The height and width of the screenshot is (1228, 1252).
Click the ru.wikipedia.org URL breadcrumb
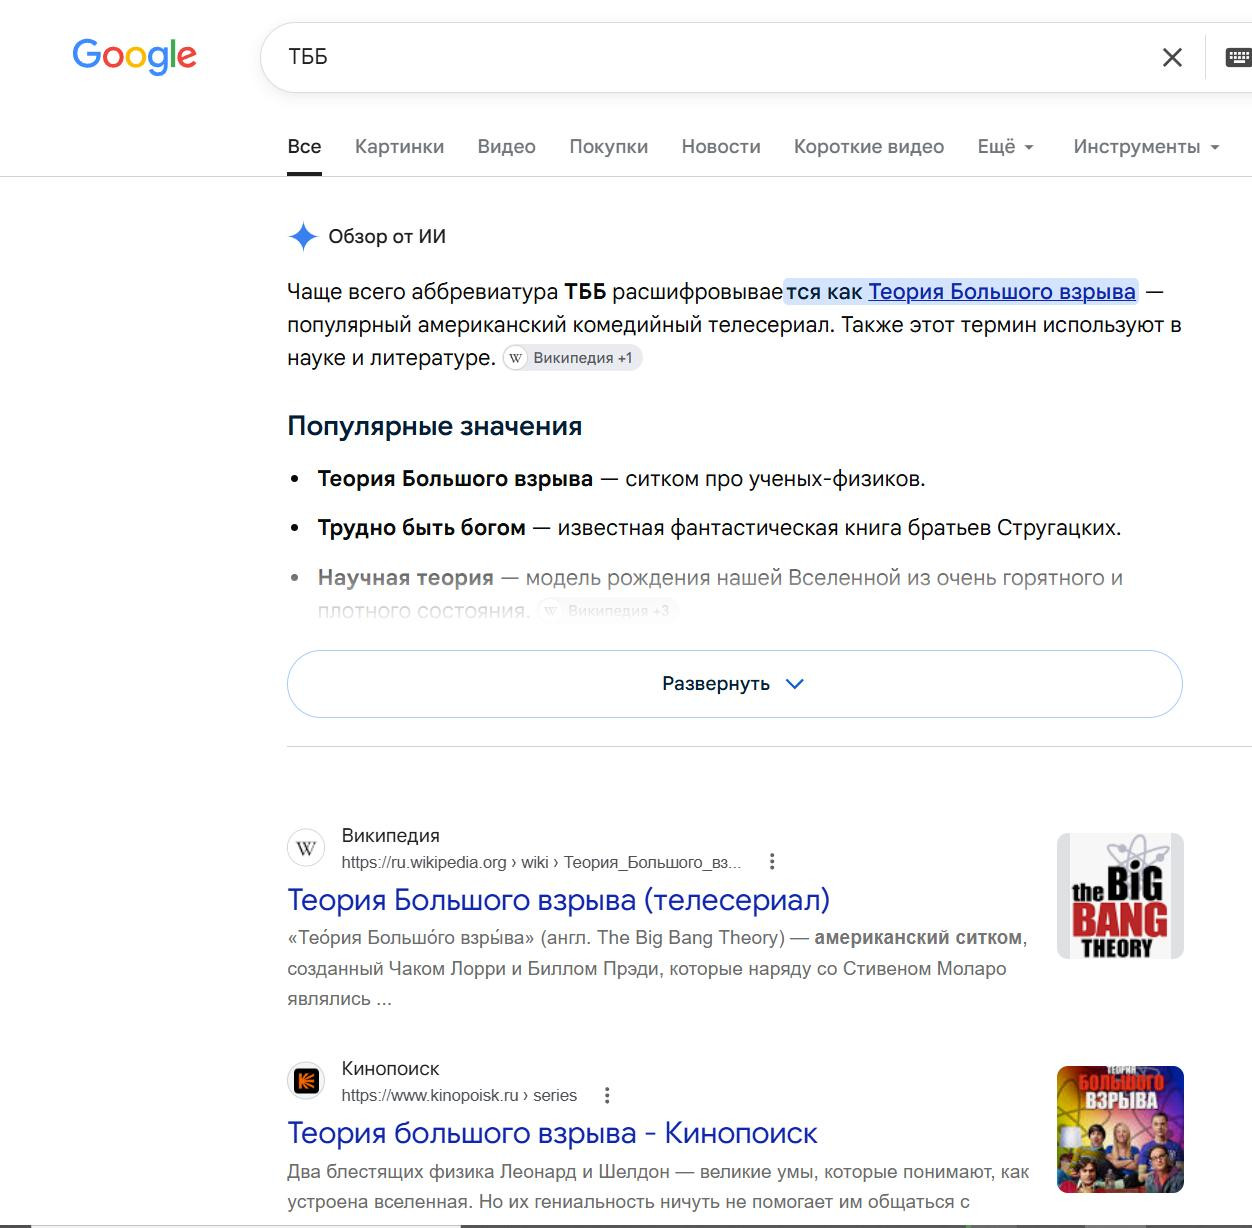(541, 862)
